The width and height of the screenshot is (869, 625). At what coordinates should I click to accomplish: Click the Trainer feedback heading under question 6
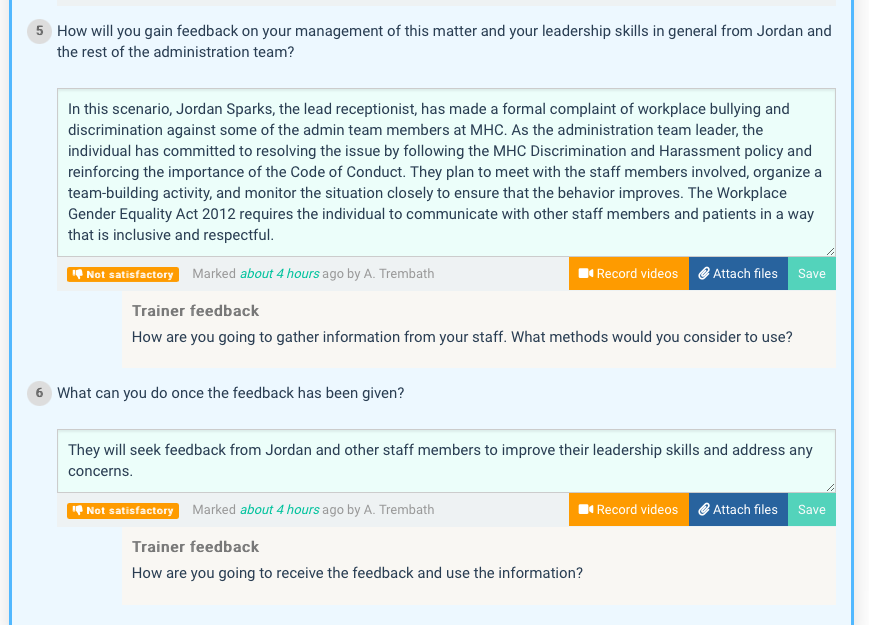[195, 547]
